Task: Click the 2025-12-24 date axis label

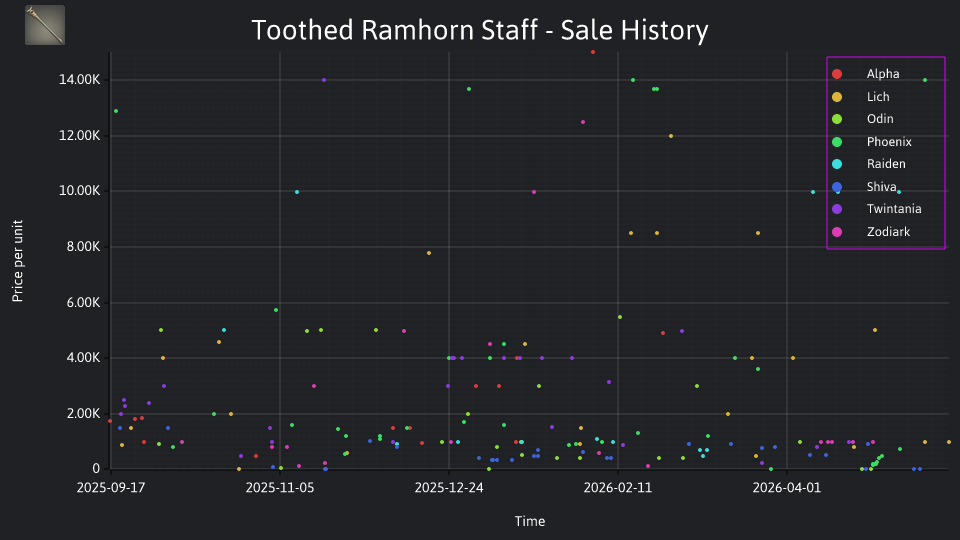Action: pos(449,487)
